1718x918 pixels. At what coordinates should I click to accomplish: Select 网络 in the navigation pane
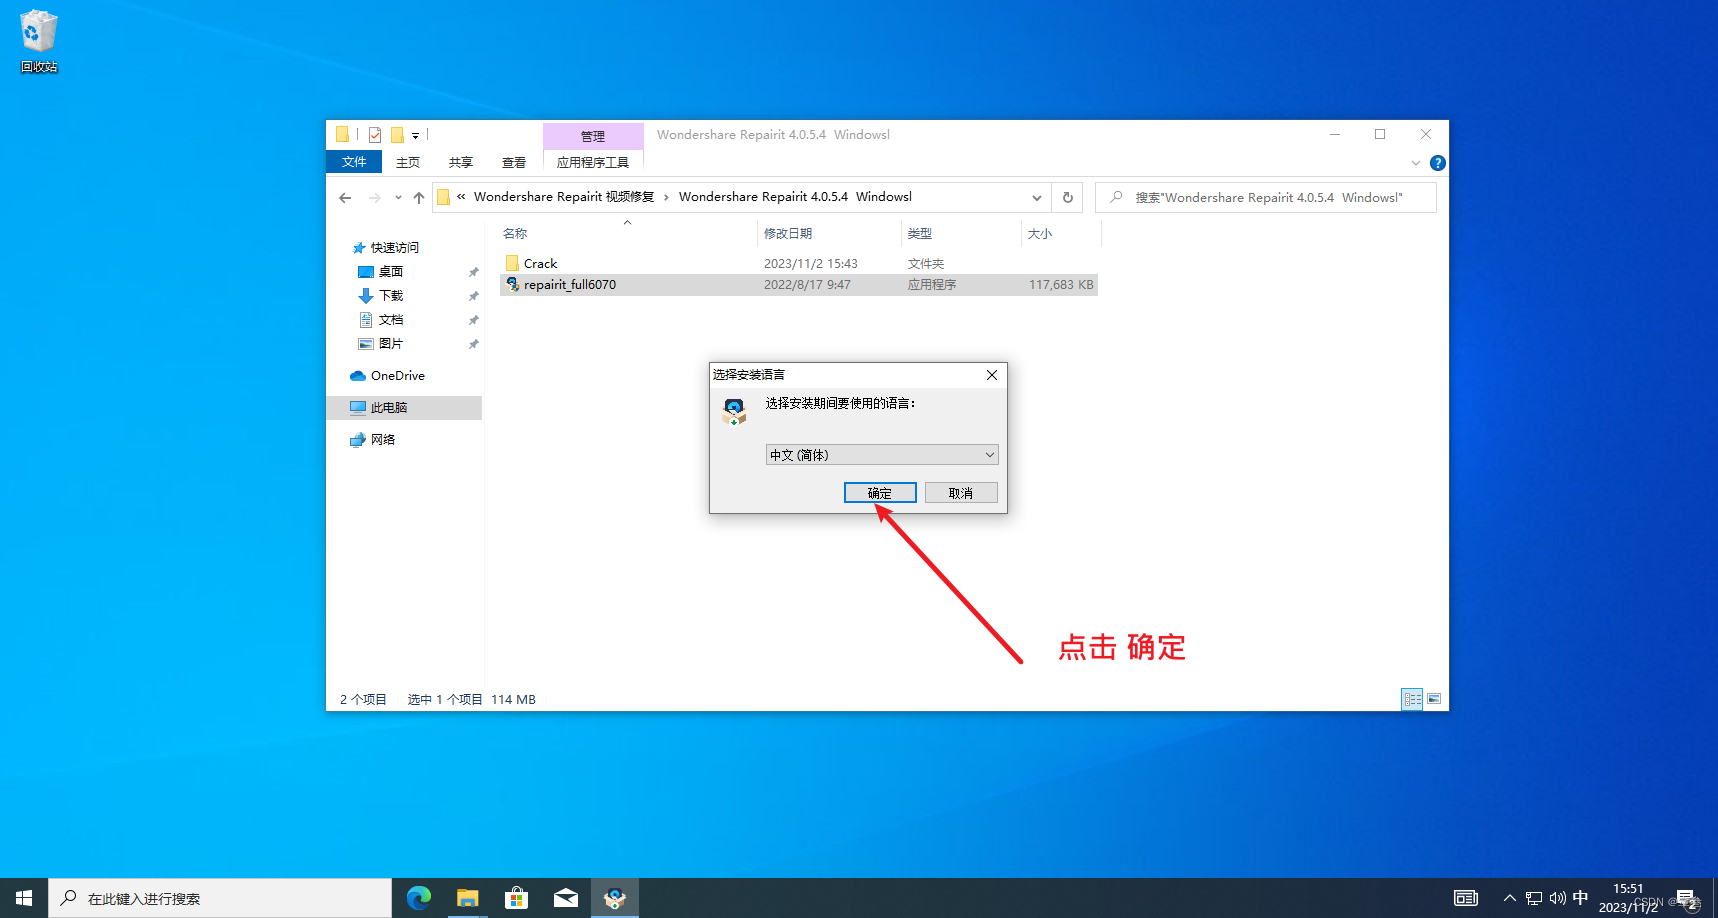pyautogui.click(x=382, y=440)
